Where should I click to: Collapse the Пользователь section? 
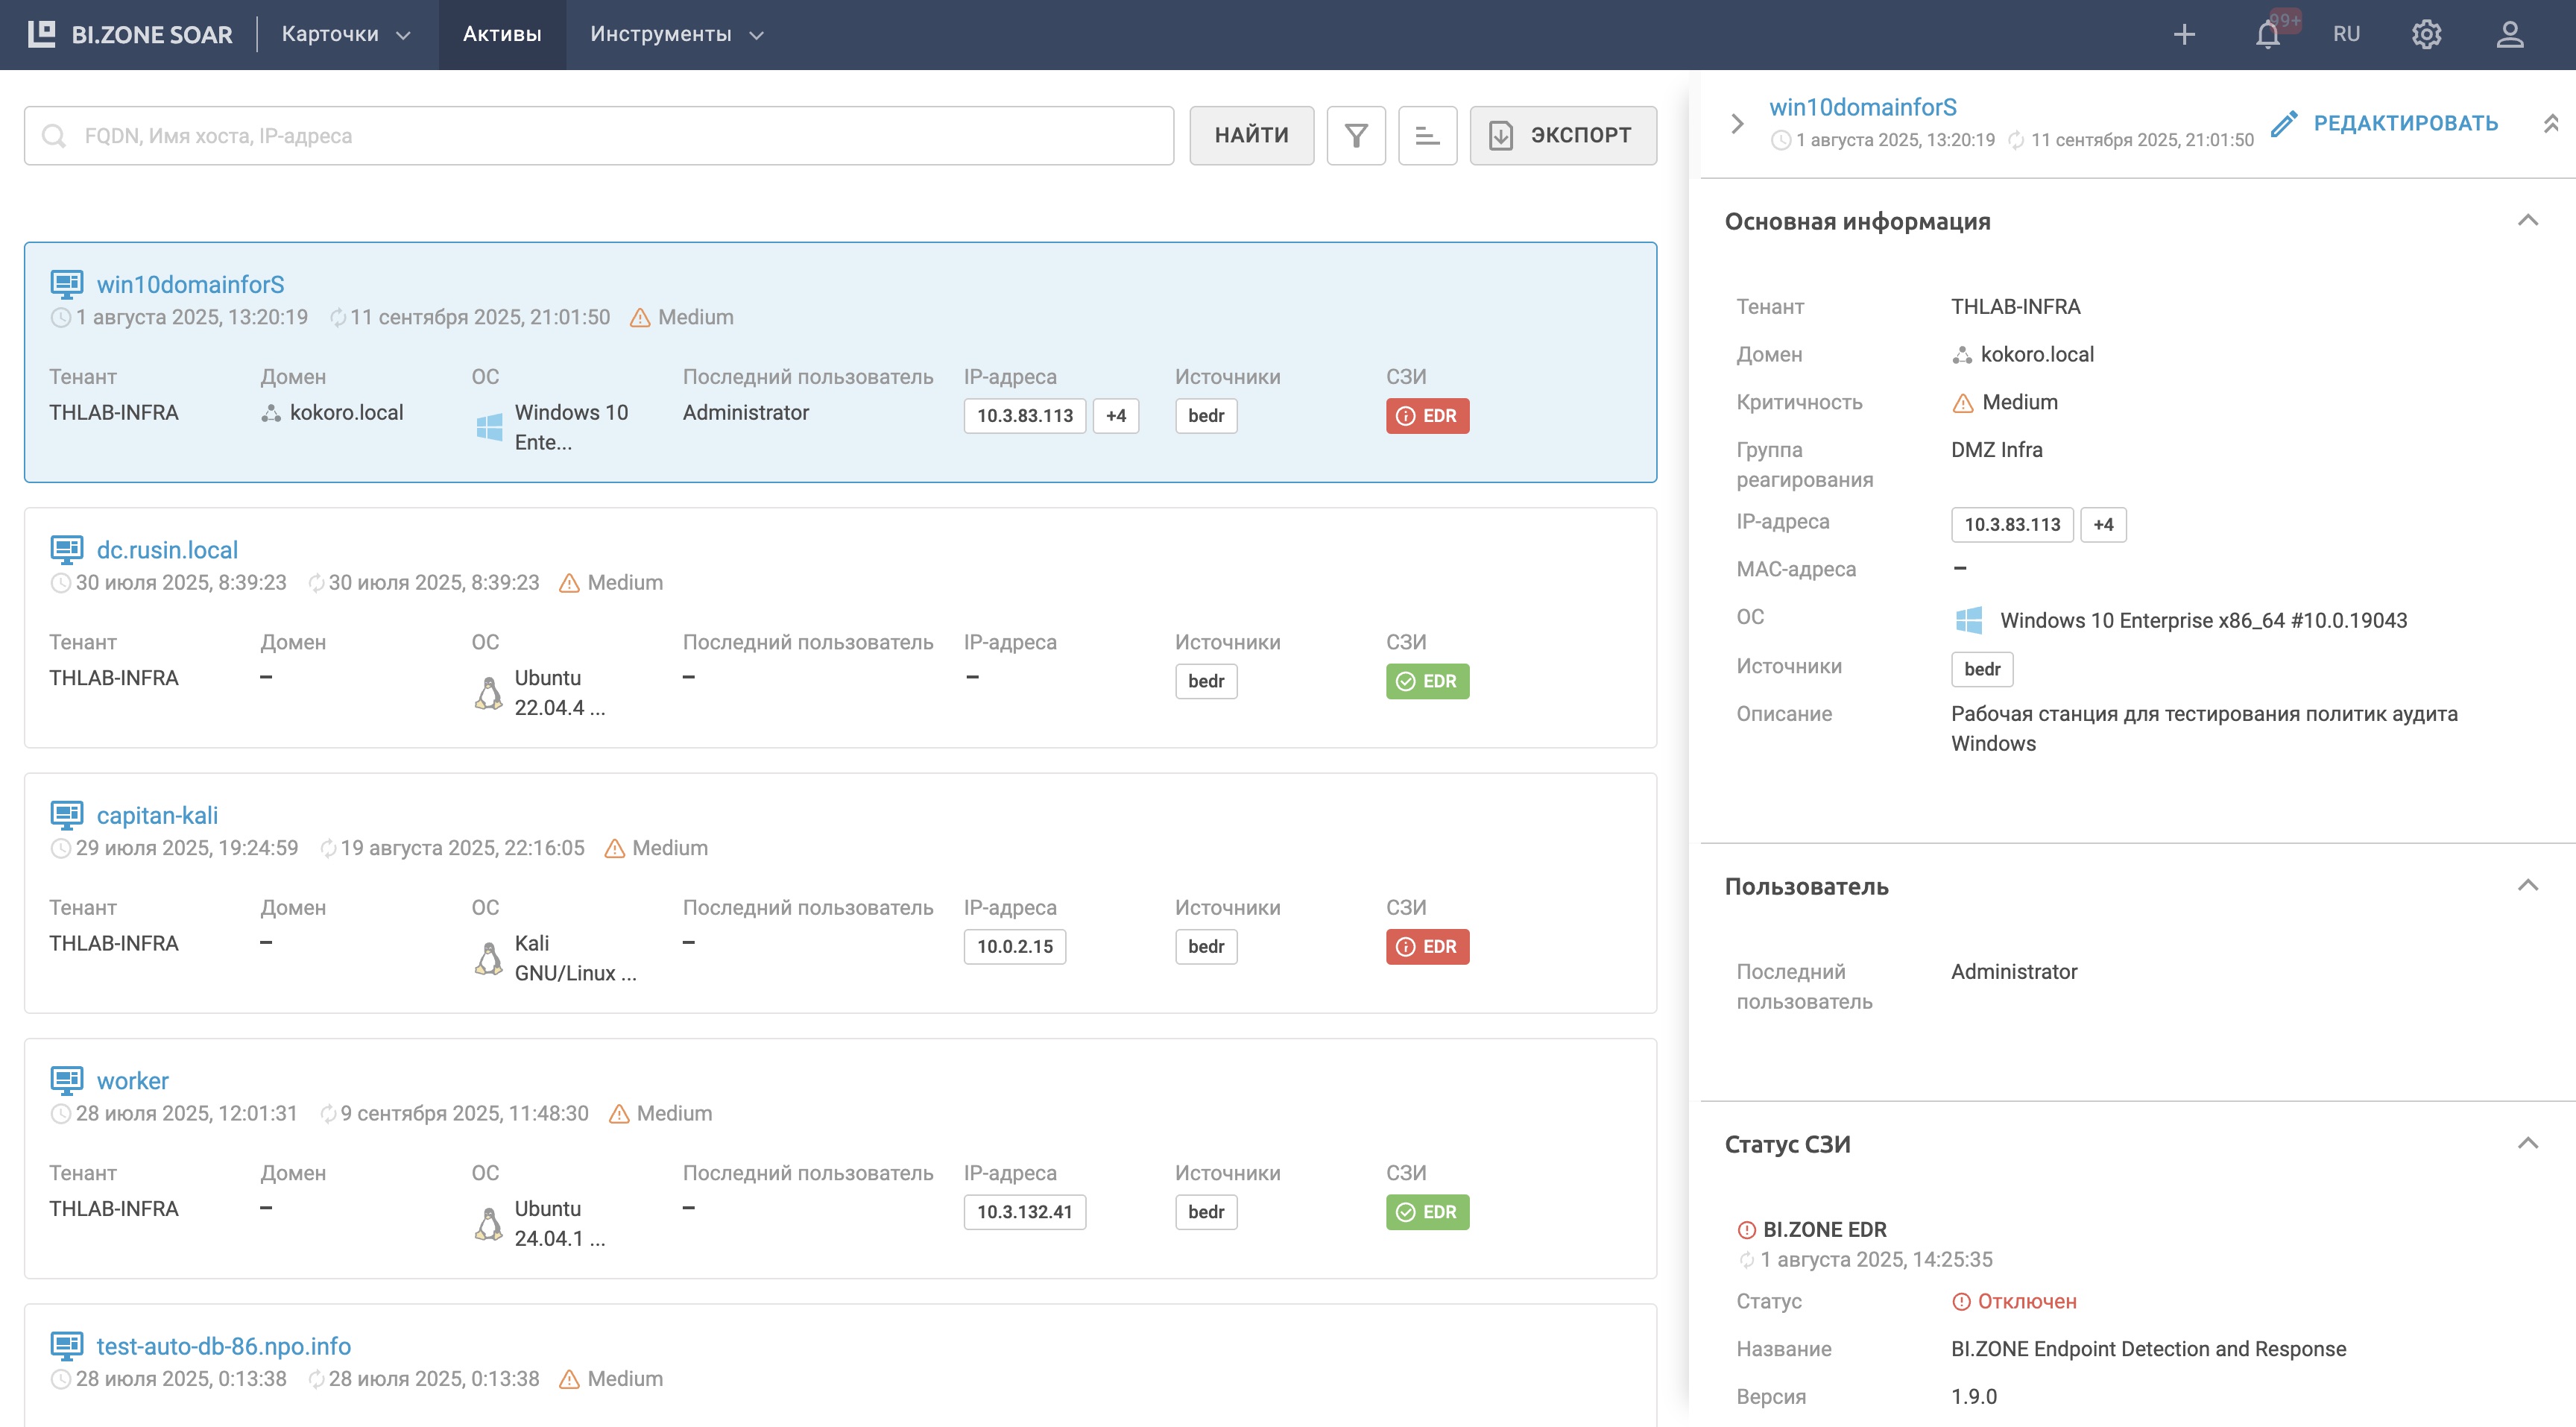(2527, 886)
